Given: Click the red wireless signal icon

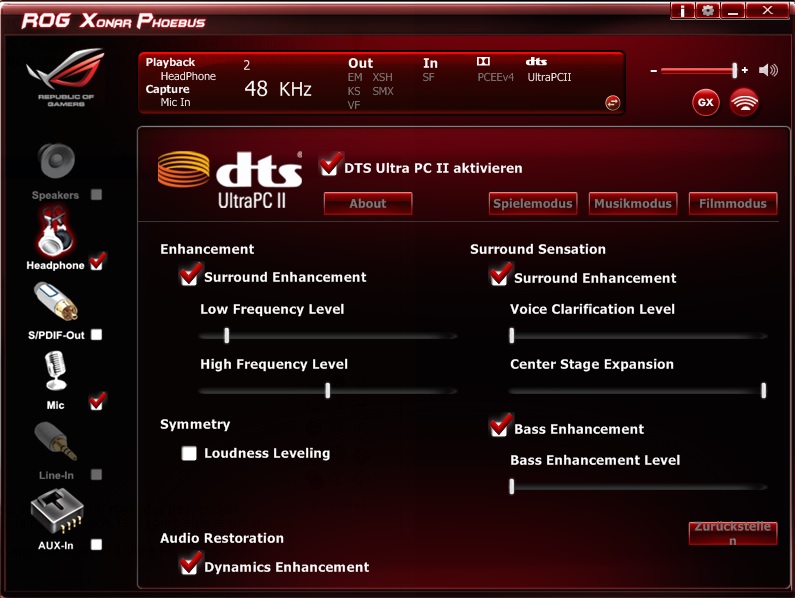Looking at the screenshot, I should click(744, 102).
